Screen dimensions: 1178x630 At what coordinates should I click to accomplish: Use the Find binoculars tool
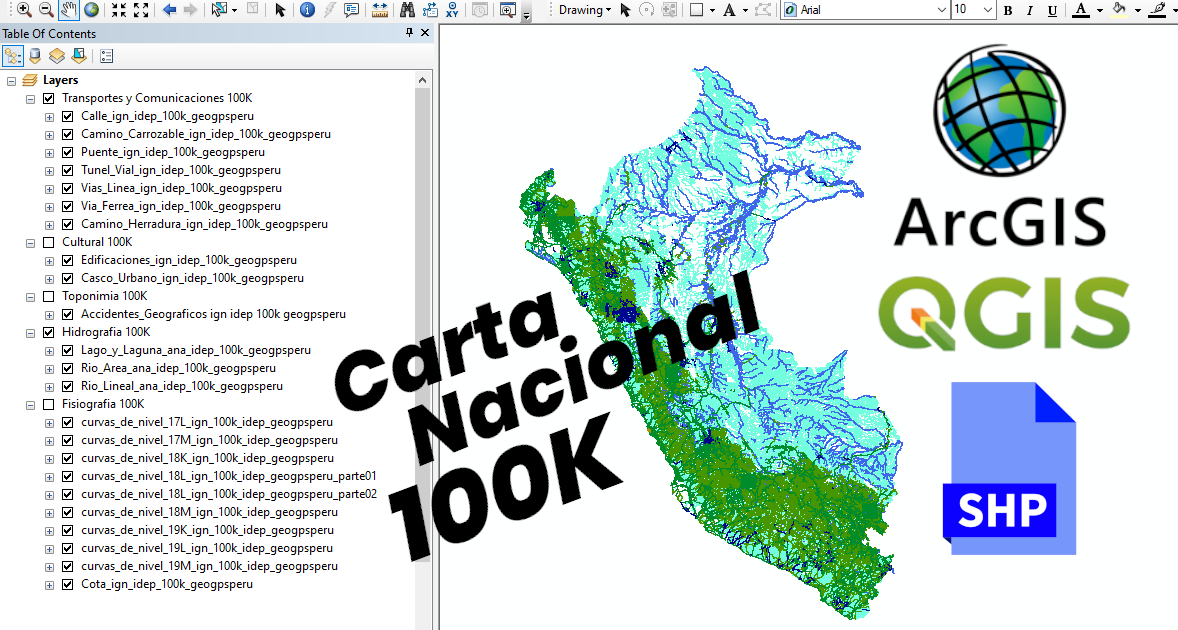pyautogui.click(x=406, y=11)
